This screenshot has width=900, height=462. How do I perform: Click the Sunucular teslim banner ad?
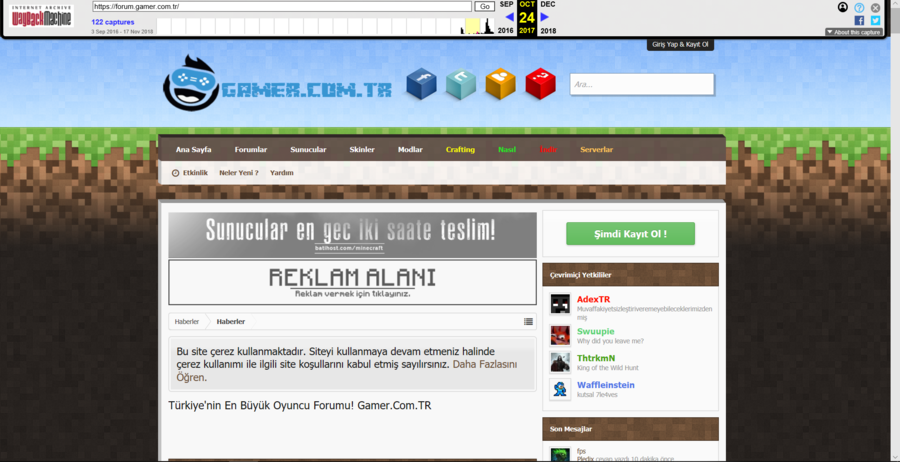coord(352,235)
